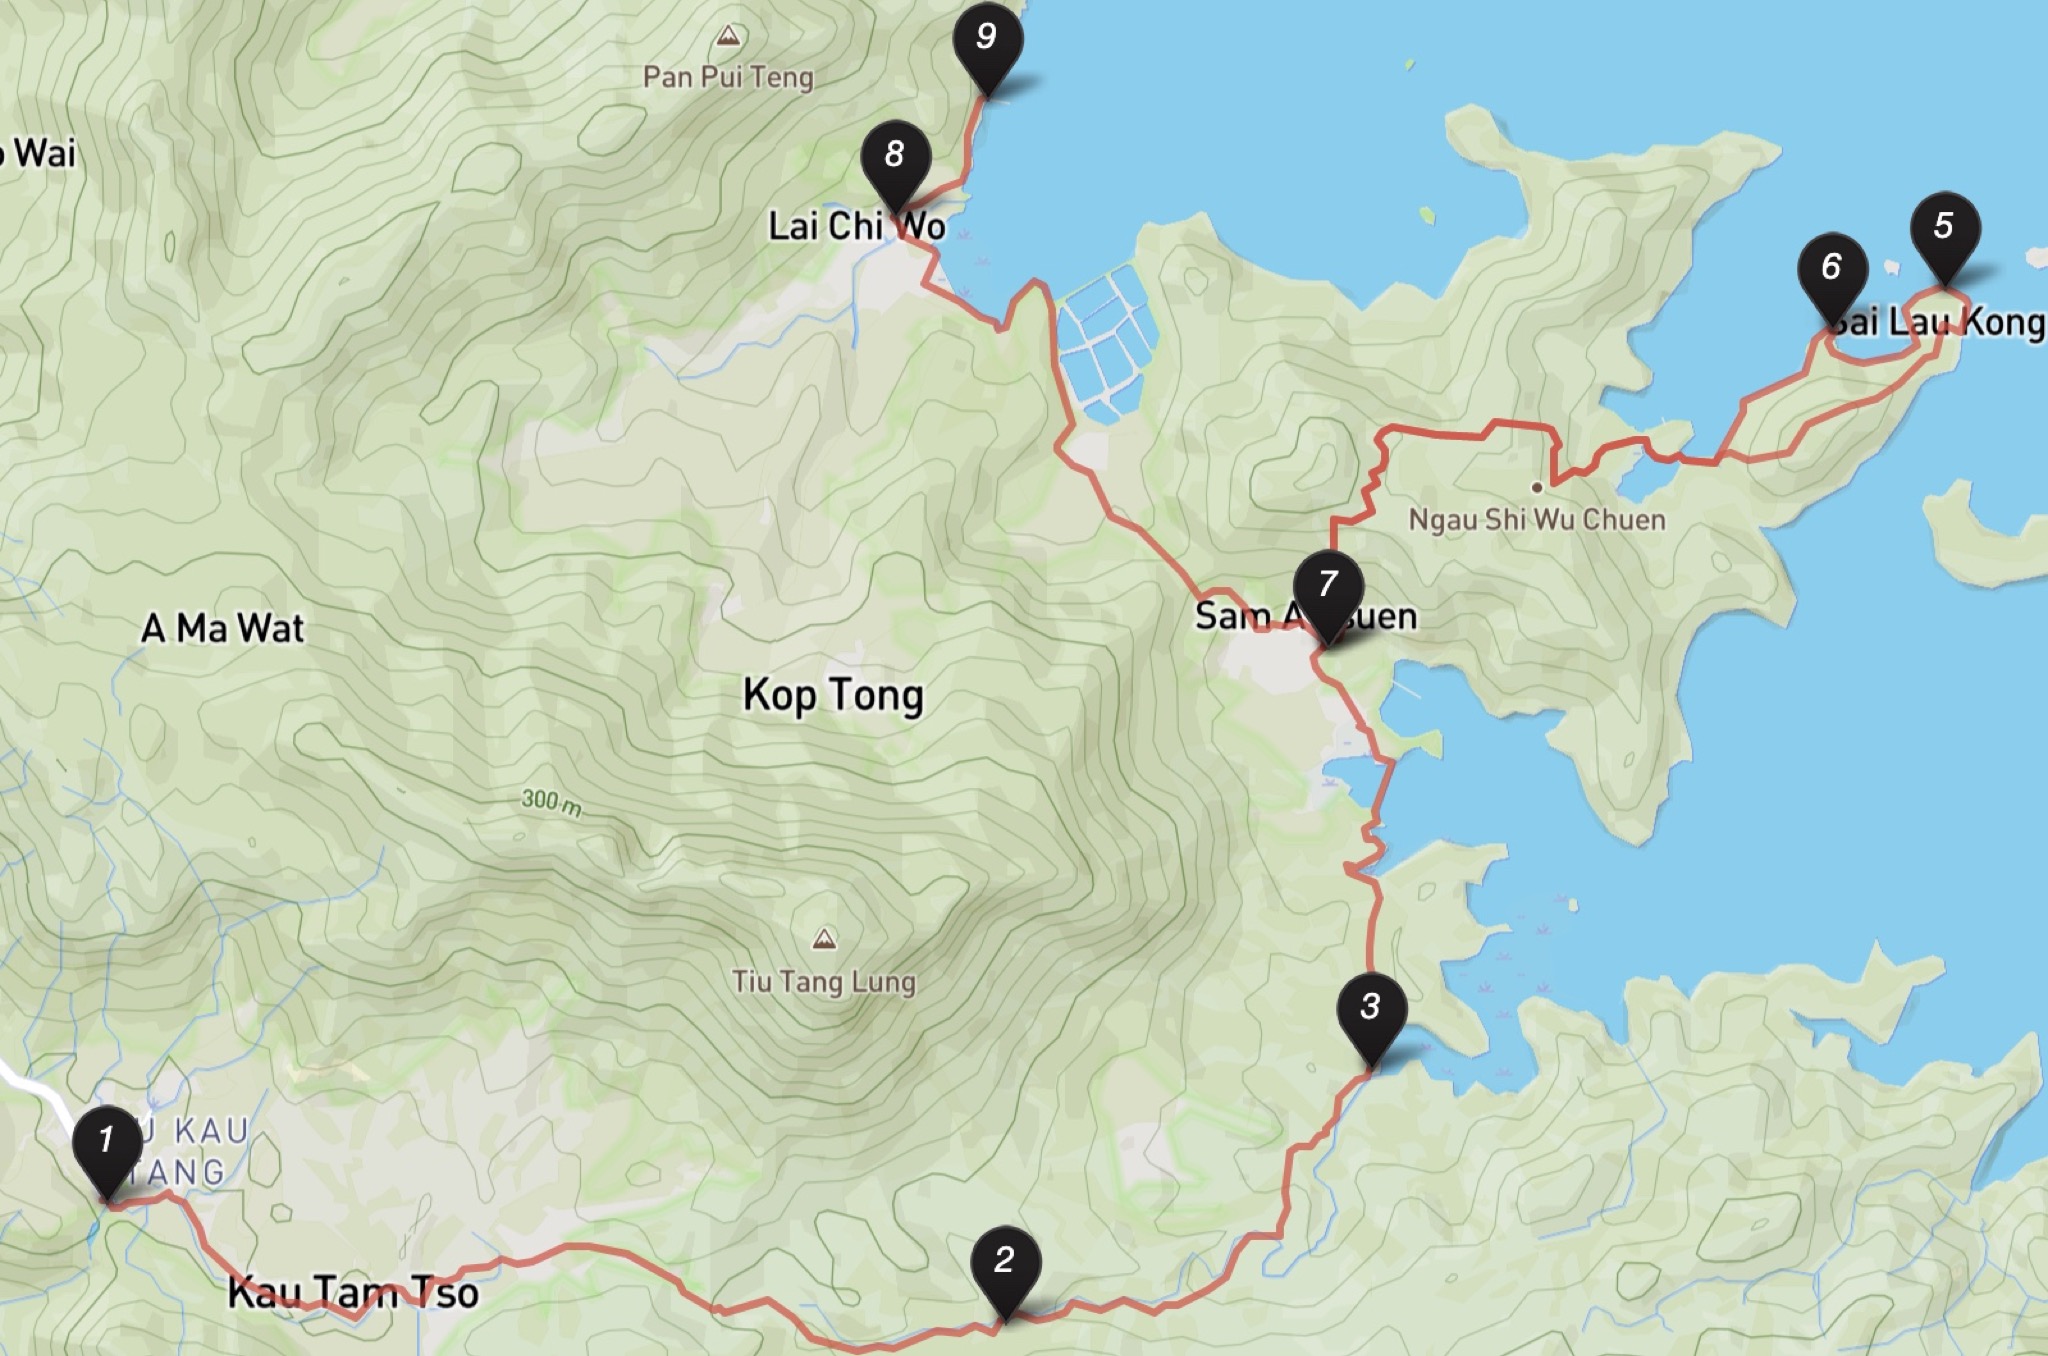Click waypoint marker 9 on the coast
The height and width of the screenshot is (1356, 2048).
(x=988, y=46)
